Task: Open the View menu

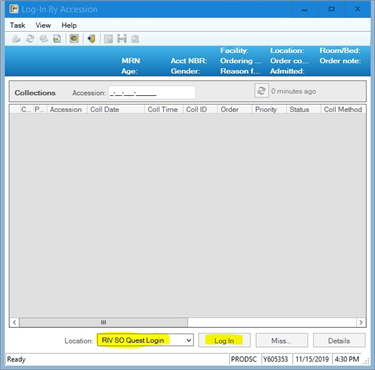Action: (x=43, y=25)
